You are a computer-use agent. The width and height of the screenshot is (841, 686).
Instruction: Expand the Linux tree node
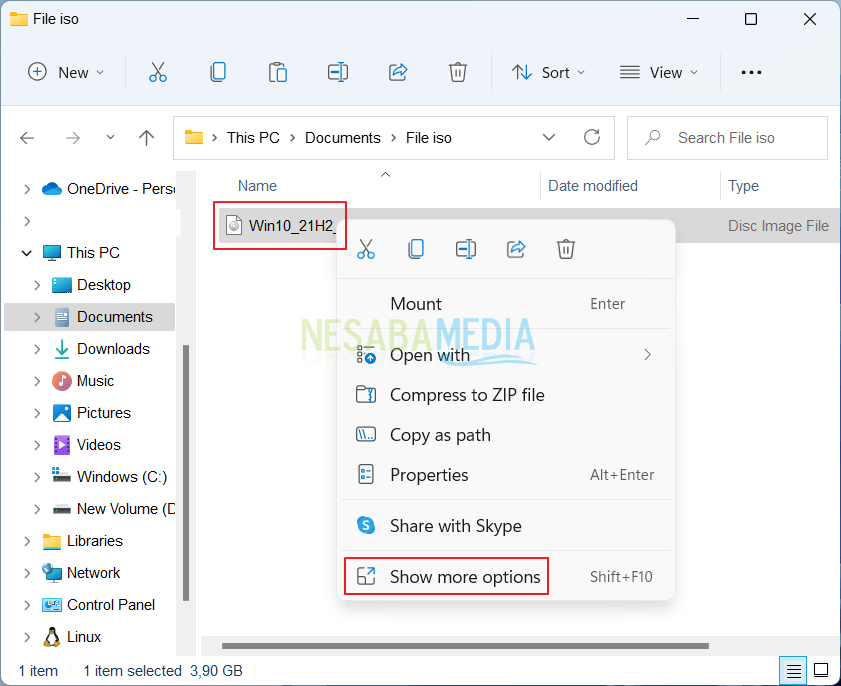coord(27,637)
